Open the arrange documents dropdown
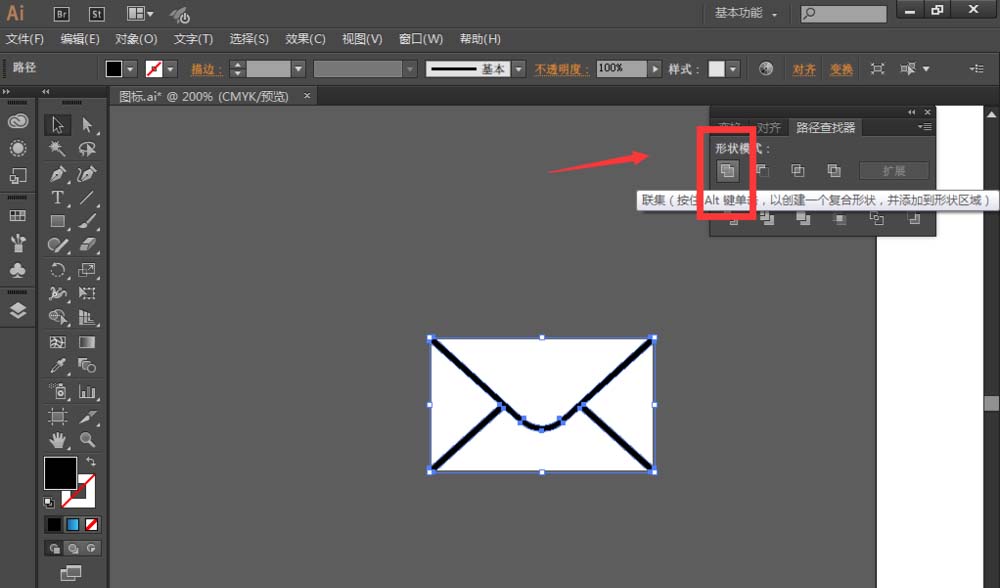This screenshot has width=1000, height=588. (140, 13)
